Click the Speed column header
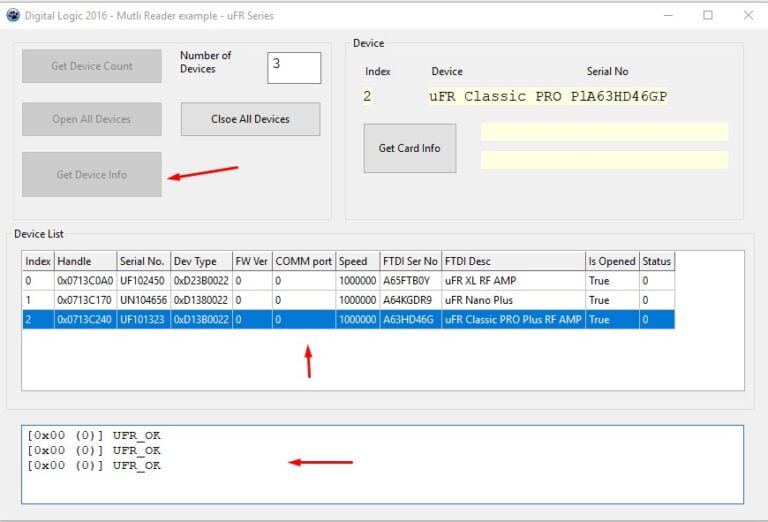768x522 pixels. pyautogui.click(x=358, y=261)
